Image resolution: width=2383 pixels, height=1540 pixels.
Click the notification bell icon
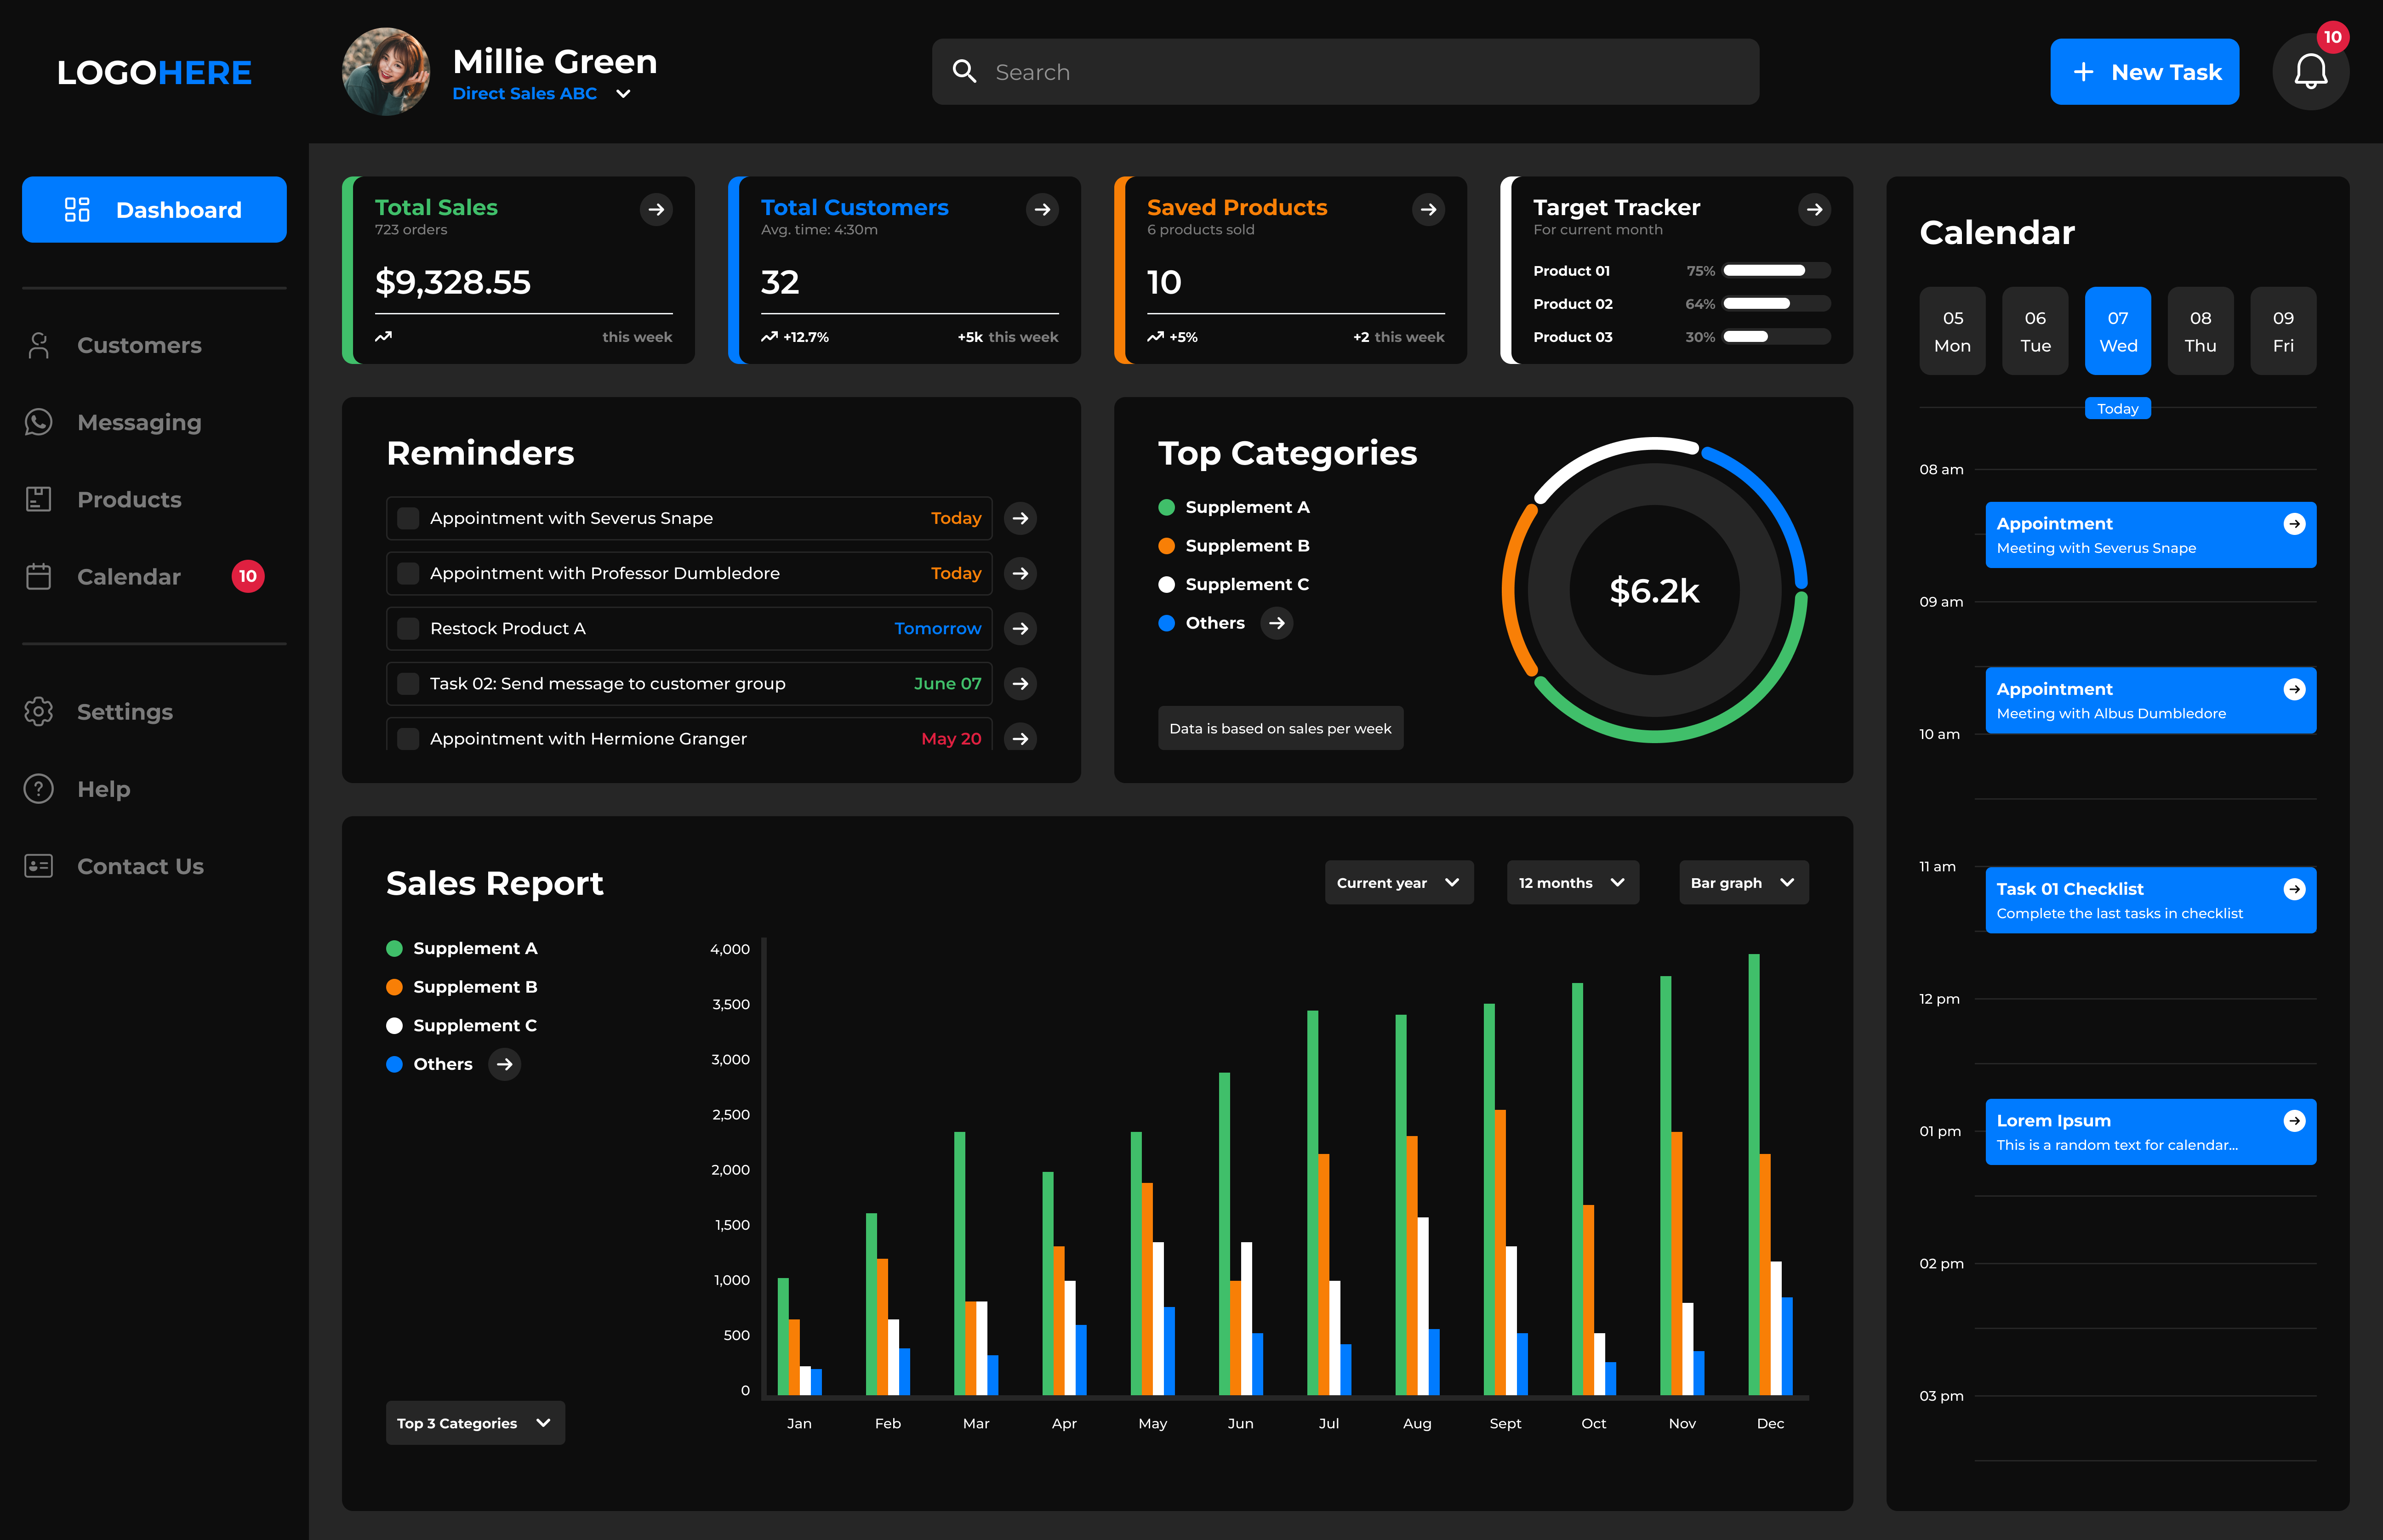click(x=2310, y=72)
